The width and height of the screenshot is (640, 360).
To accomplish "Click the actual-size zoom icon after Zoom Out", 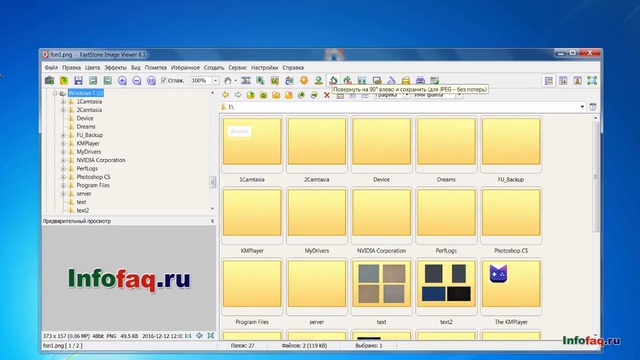I will tap(151, 80).
